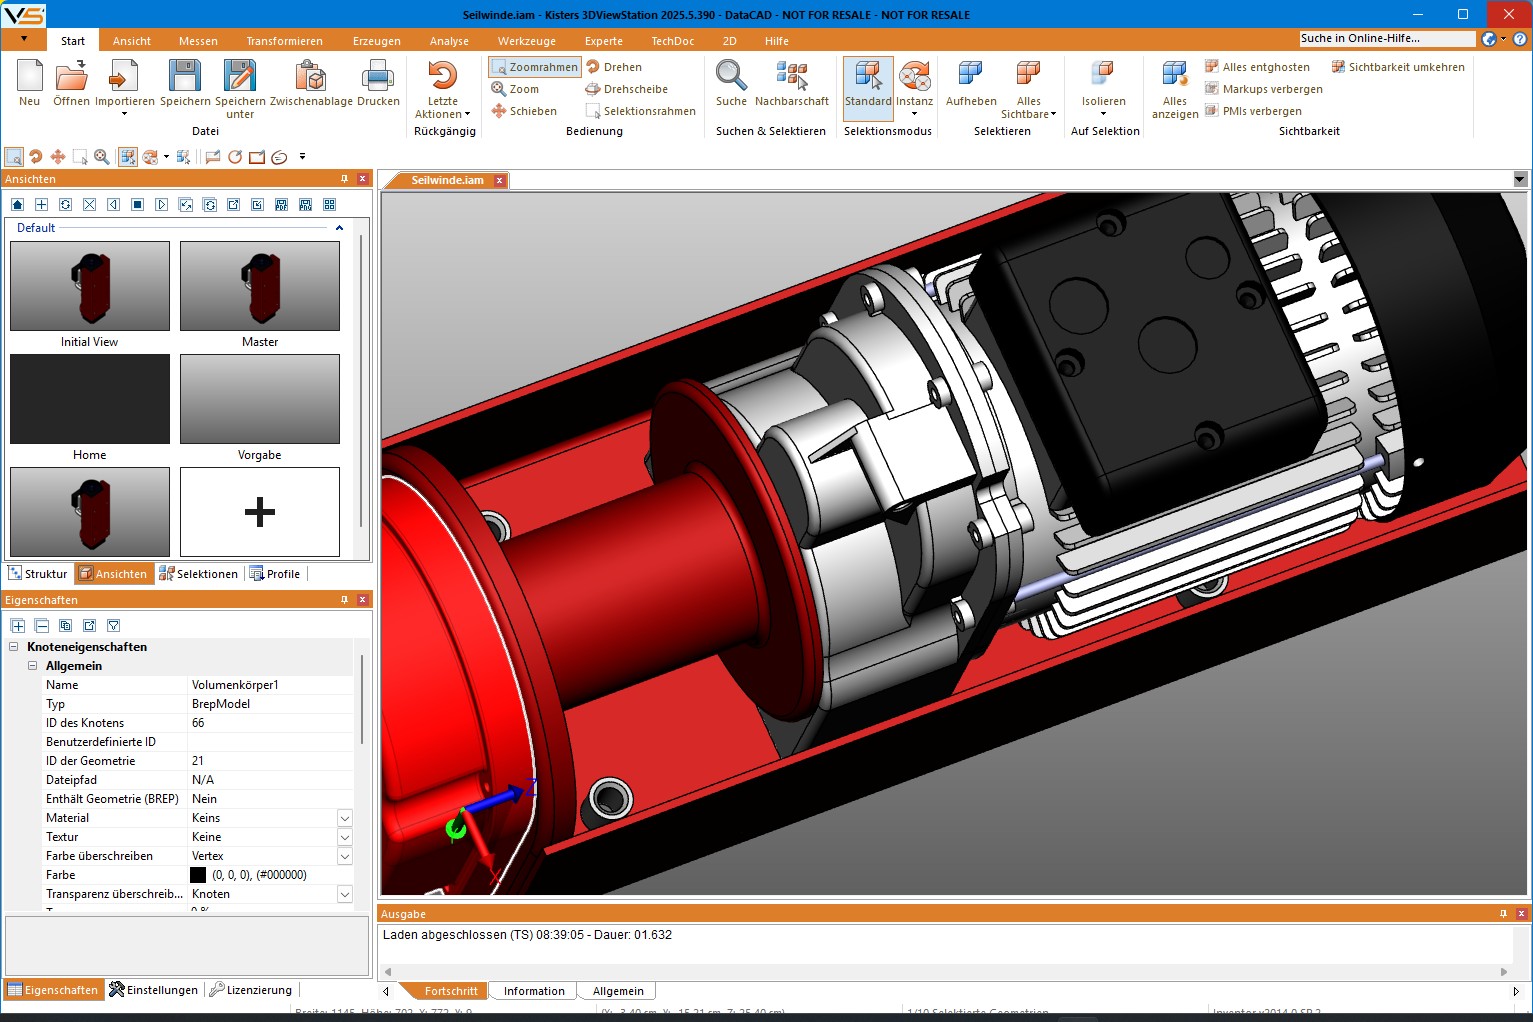Toggle the Zoomrahmen navigation mode
Screen dimensions: 1533x1022
point(534,67)
